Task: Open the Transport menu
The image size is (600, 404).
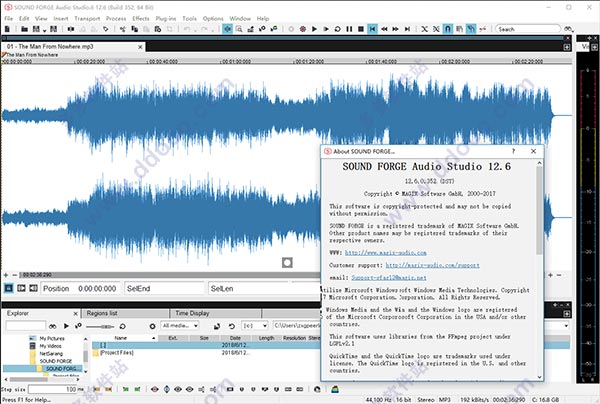Action: [87, 18]
